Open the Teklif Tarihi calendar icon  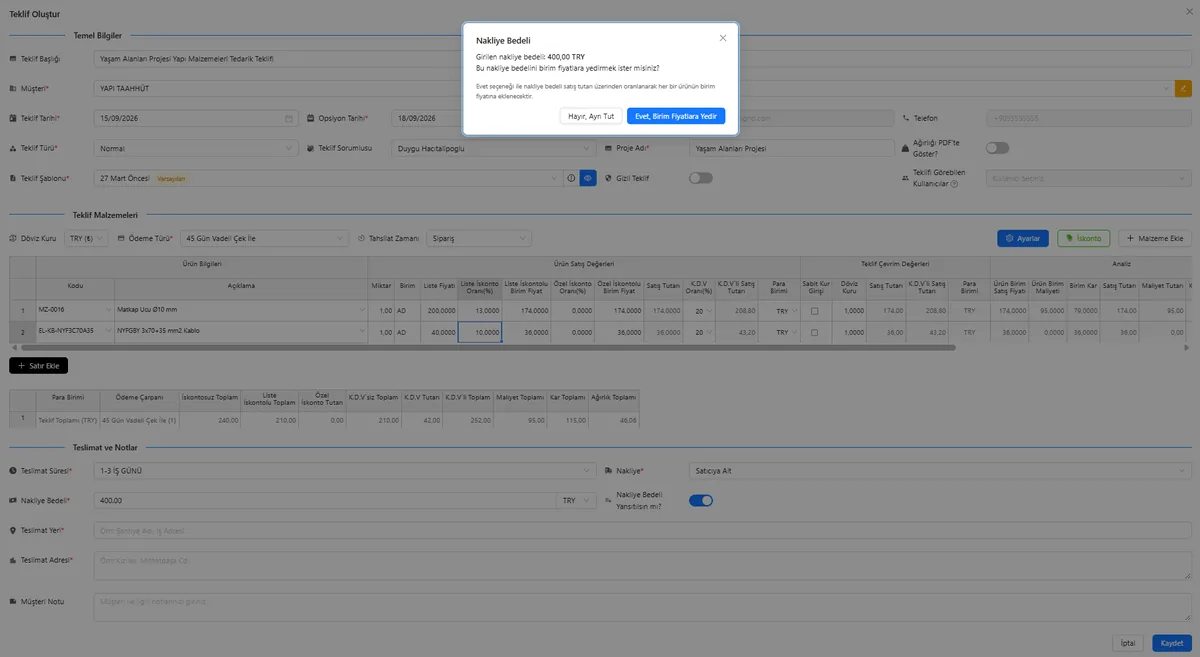[289, 118]
